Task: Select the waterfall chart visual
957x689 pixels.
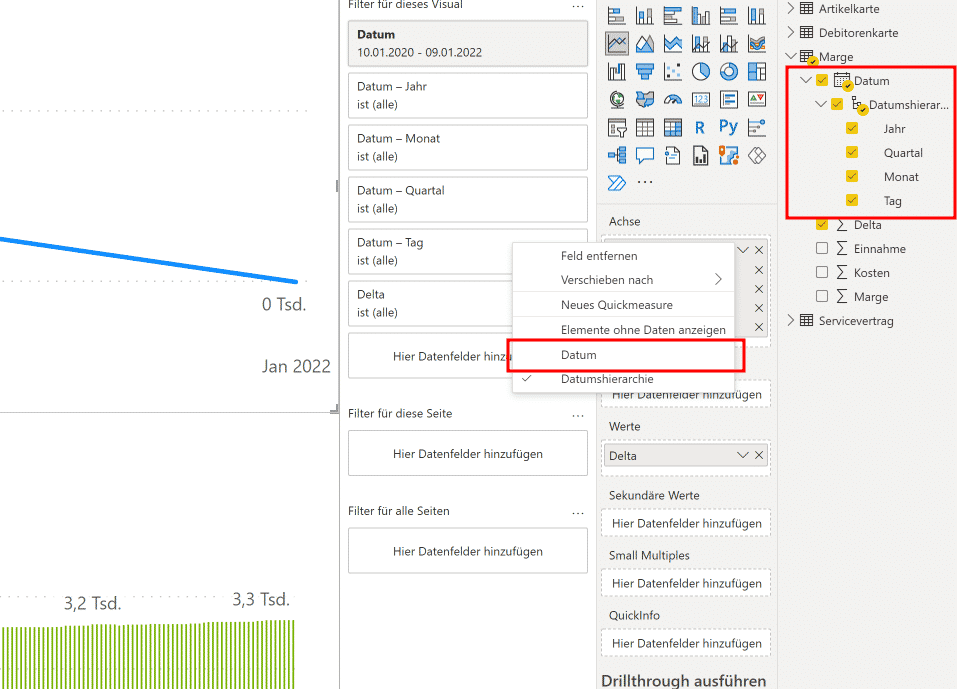Action: pyautogui.click(x=616, y=71)
